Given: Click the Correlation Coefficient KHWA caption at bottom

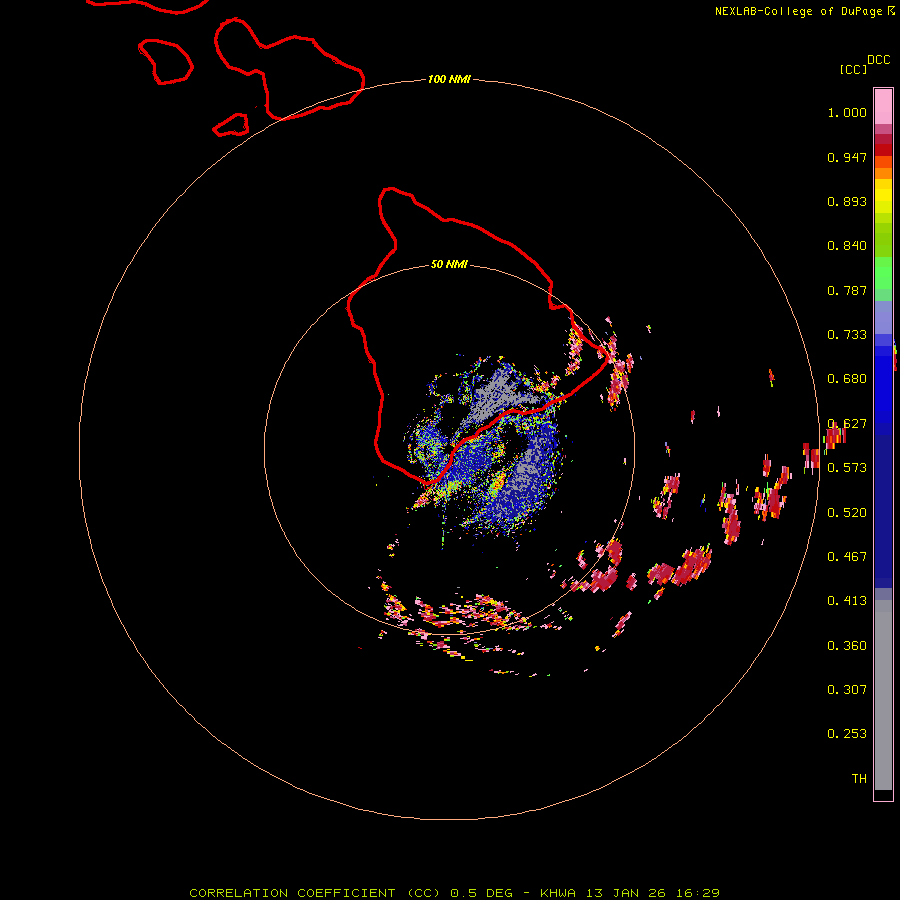Looking at the screenshot, I should point(454,893).
